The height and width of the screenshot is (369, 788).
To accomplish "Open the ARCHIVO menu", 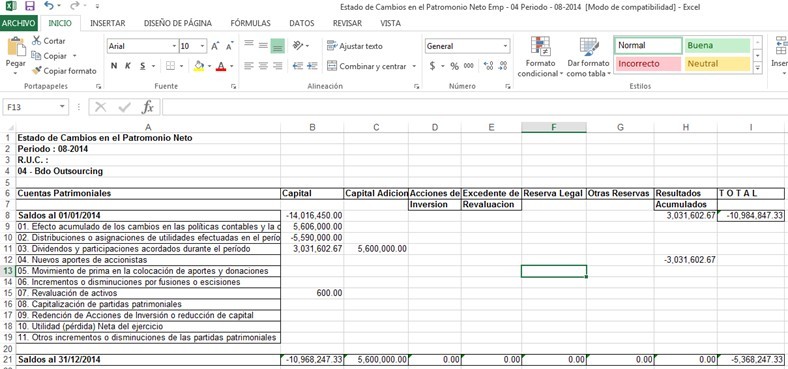I will pyautogui.click(x=18, y=23).
